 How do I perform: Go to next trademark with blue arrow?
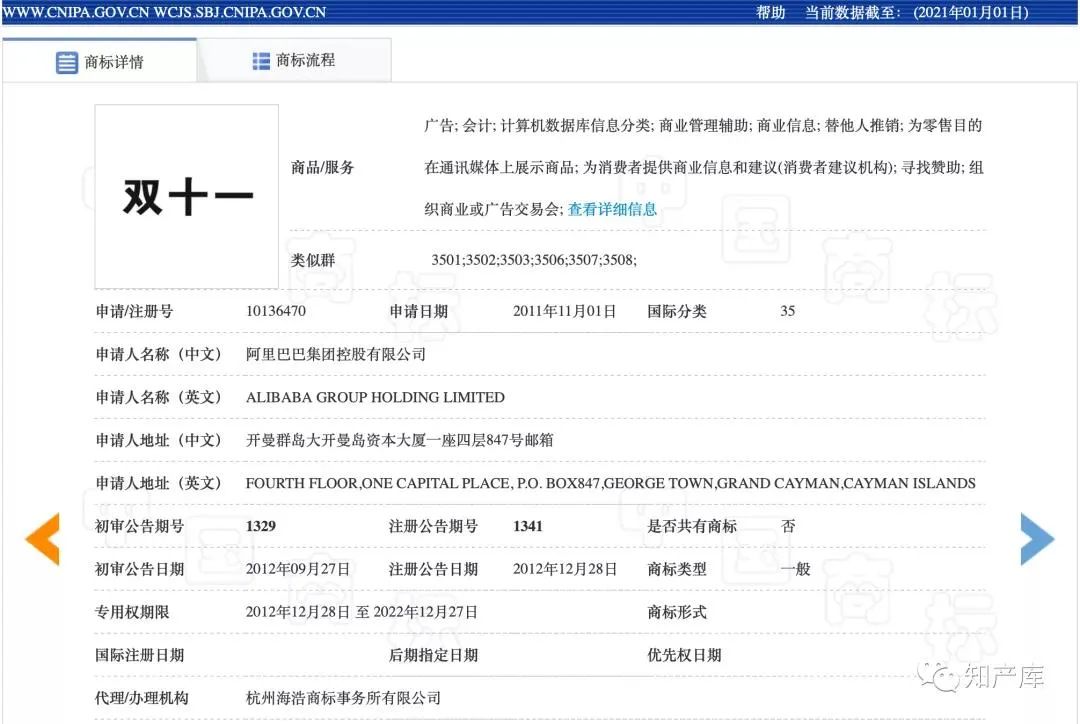coord(1037,539)
